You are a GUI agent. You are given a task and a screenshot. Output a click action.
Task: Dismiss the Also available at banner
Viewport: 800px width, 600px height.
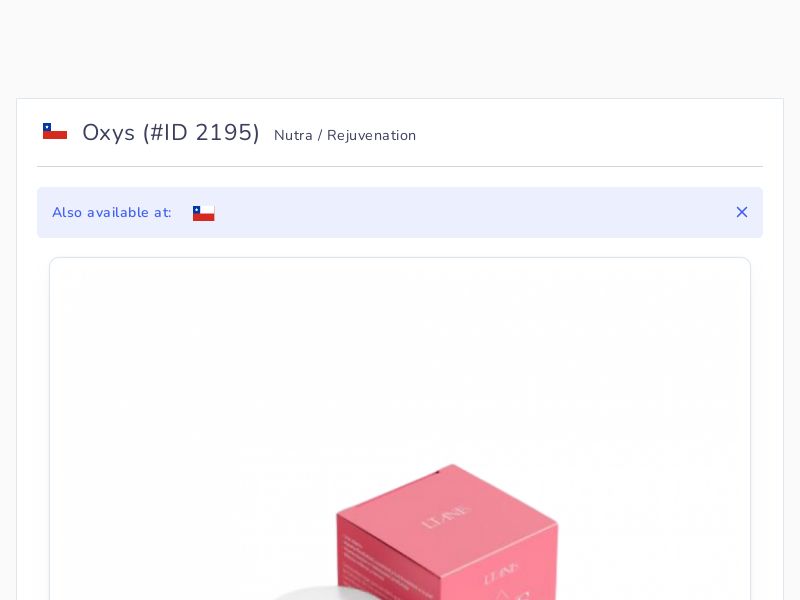tap(742, 212)
